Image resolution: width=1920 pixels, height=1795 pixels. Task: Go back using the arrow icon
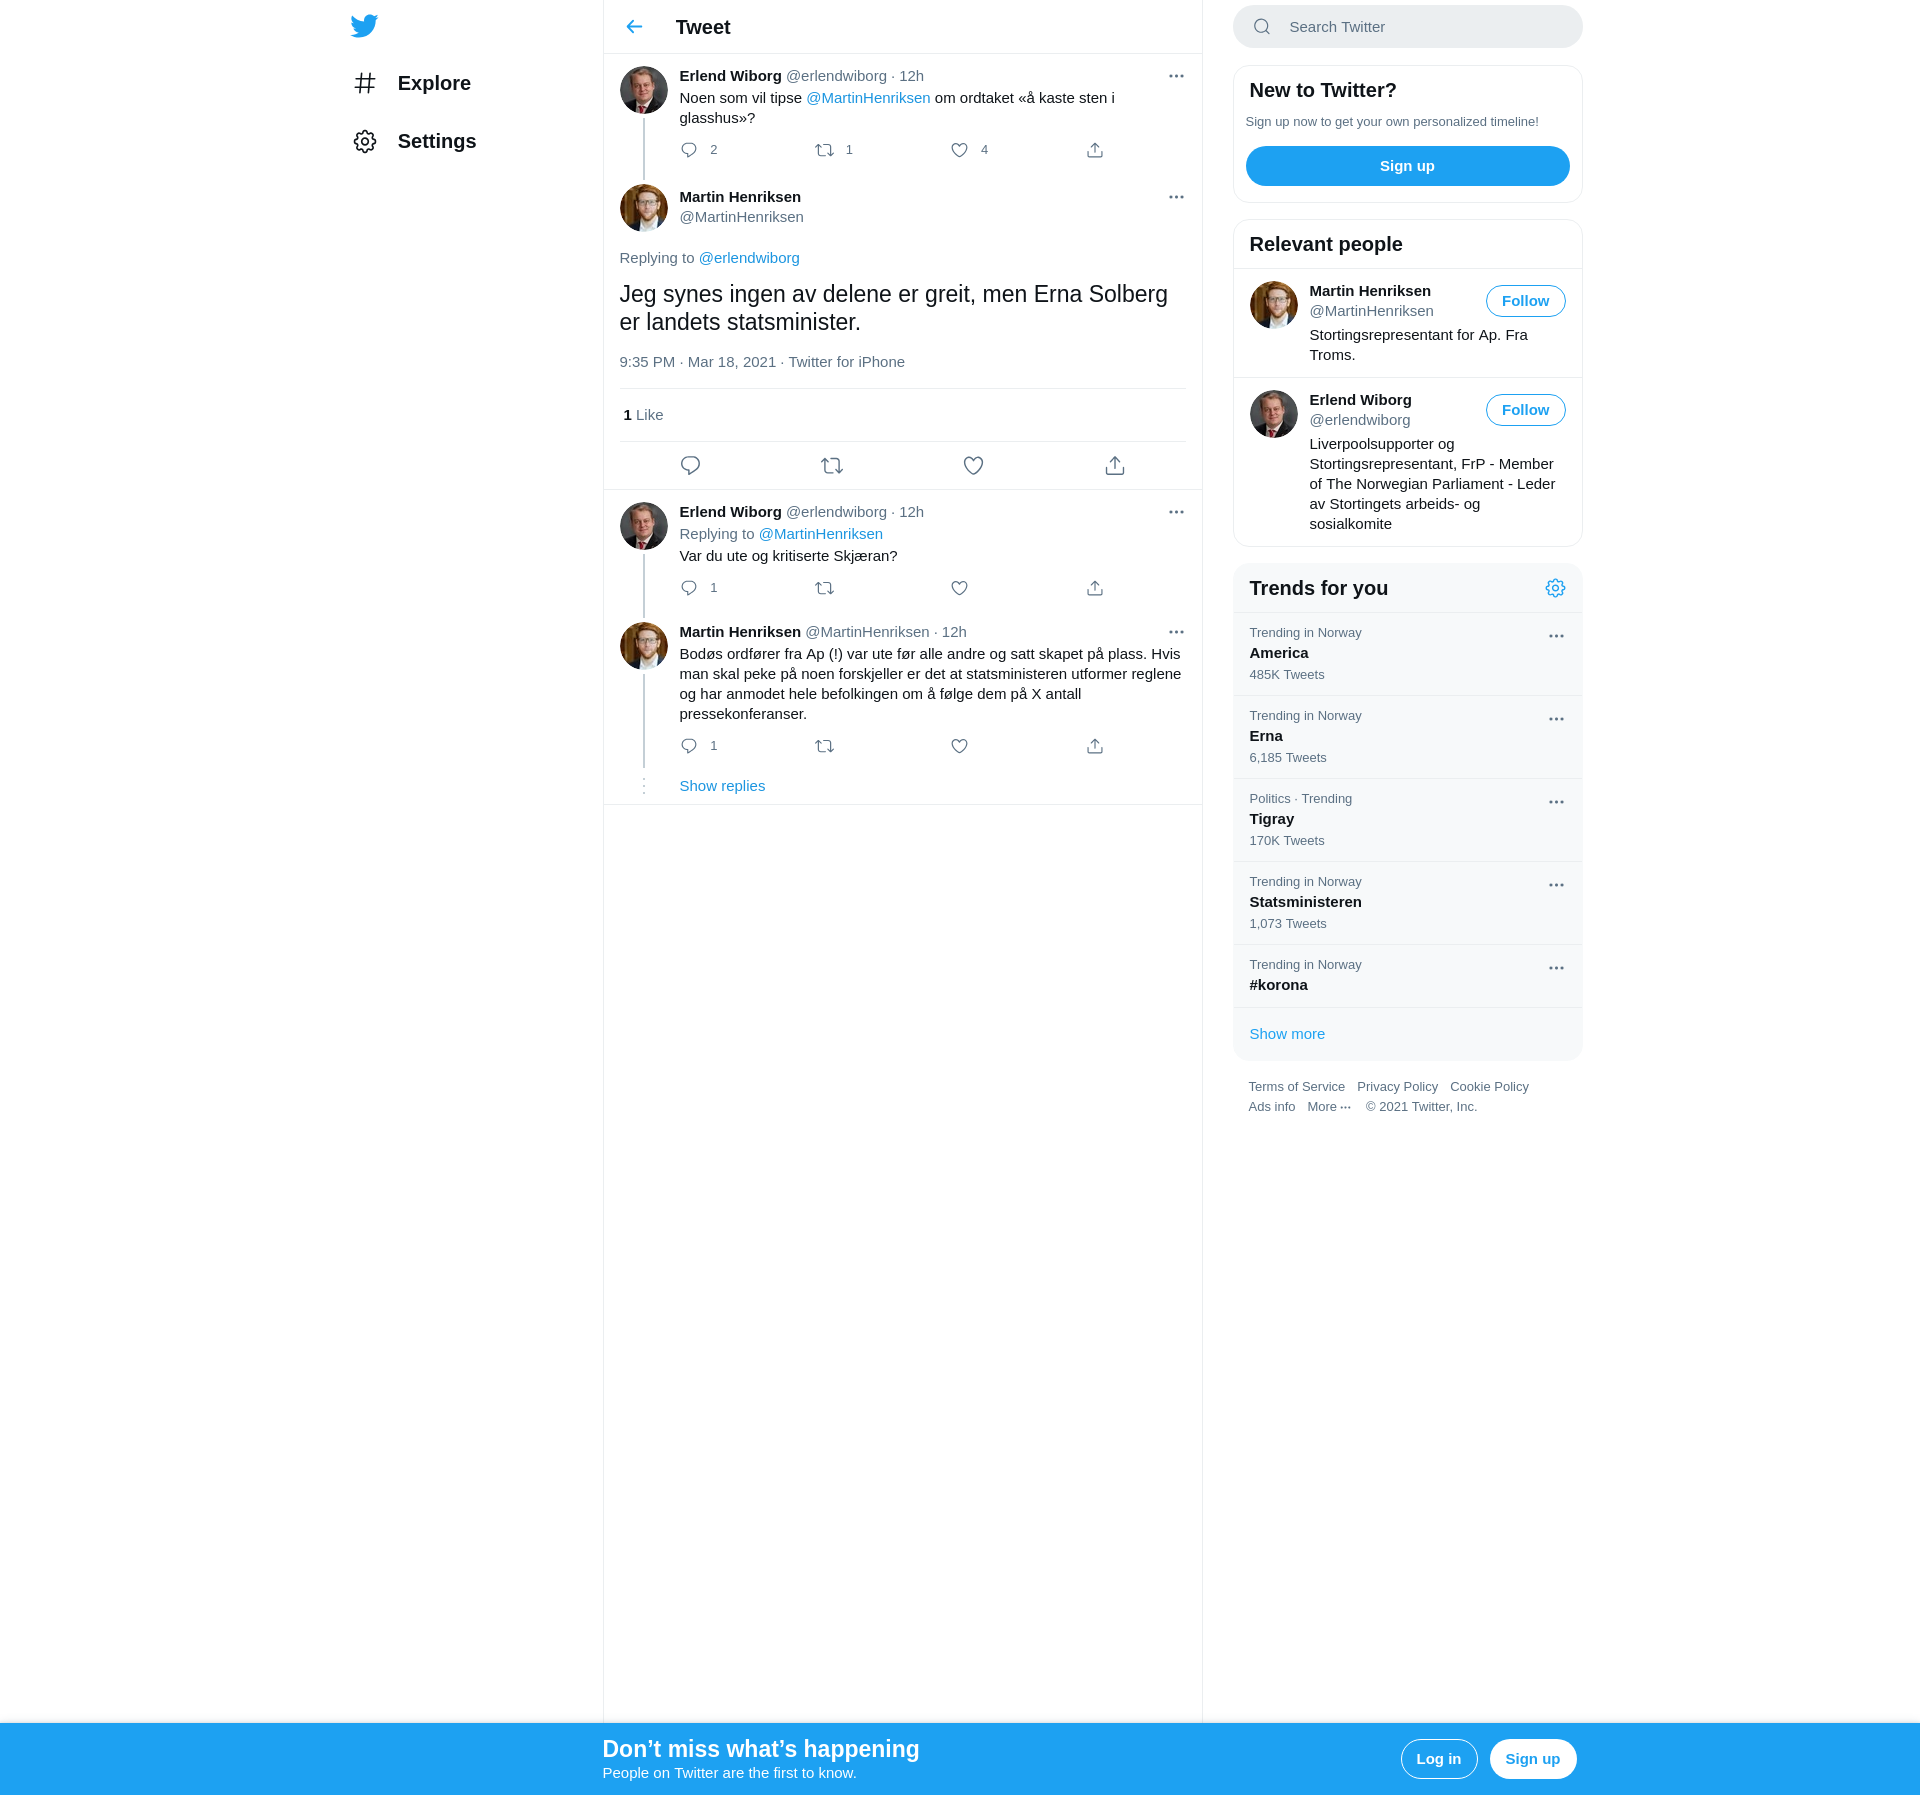[x=634, y=27]
